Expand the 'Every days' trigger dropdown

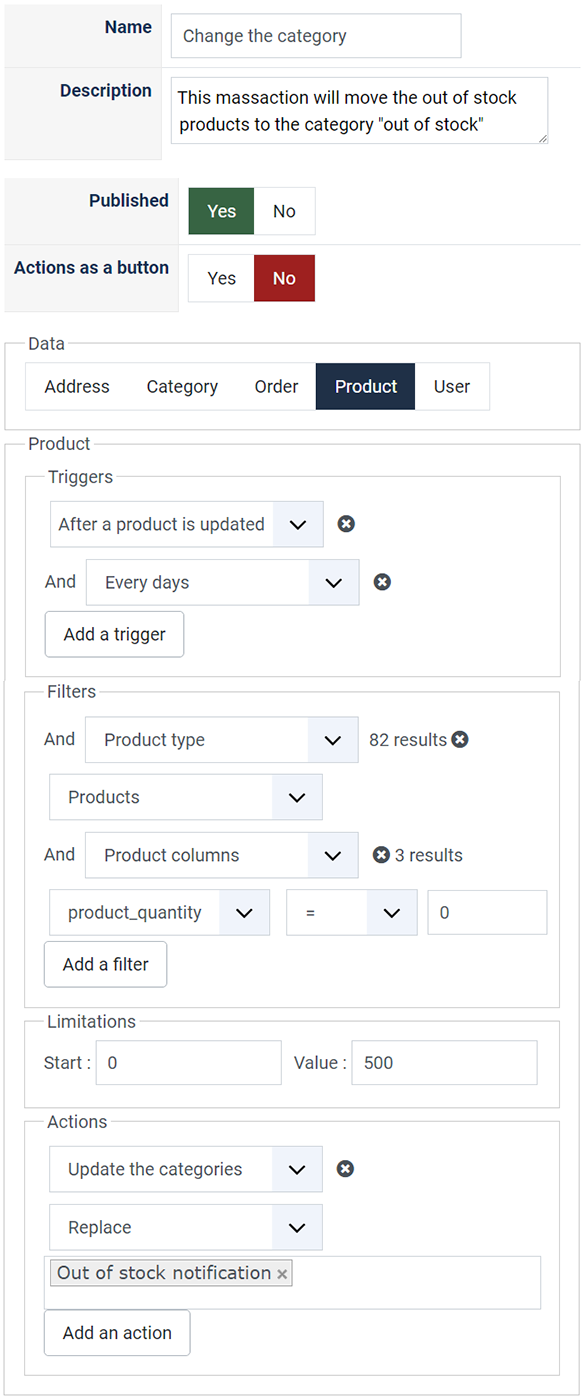[223, 582]
